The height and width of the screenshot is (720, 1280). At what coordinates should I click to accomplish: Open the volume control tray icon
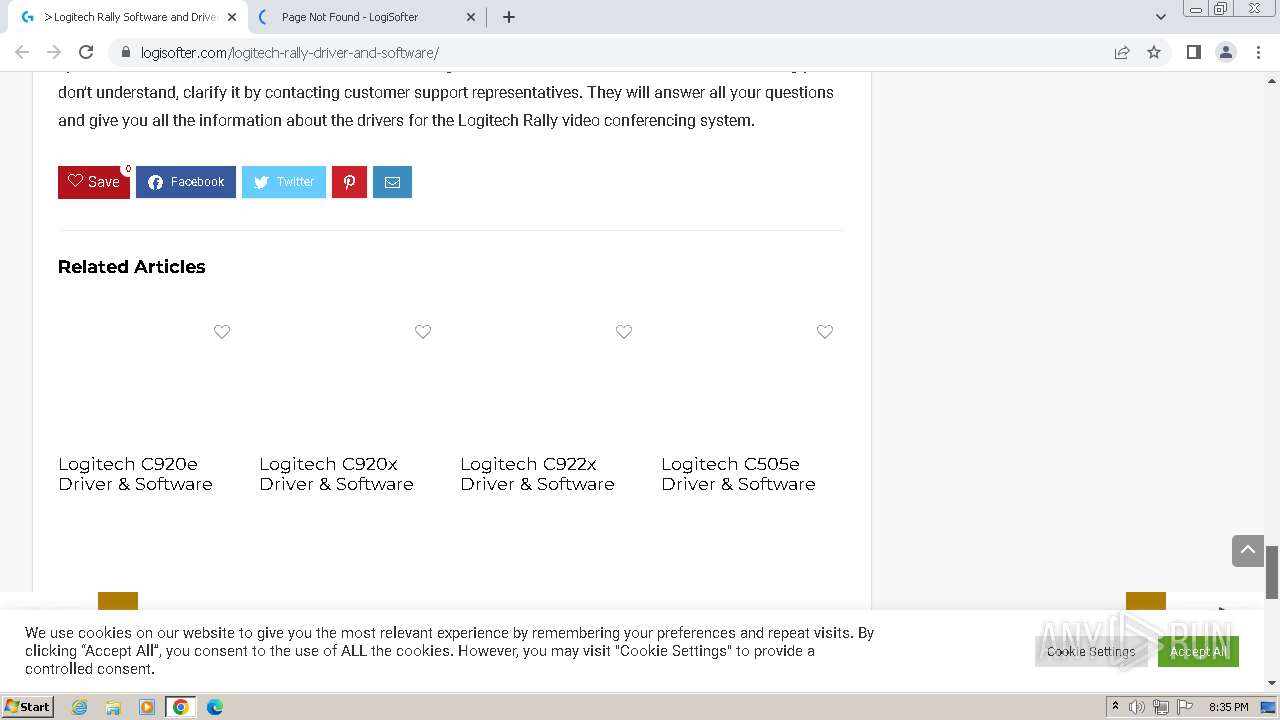pos(1137,707)
